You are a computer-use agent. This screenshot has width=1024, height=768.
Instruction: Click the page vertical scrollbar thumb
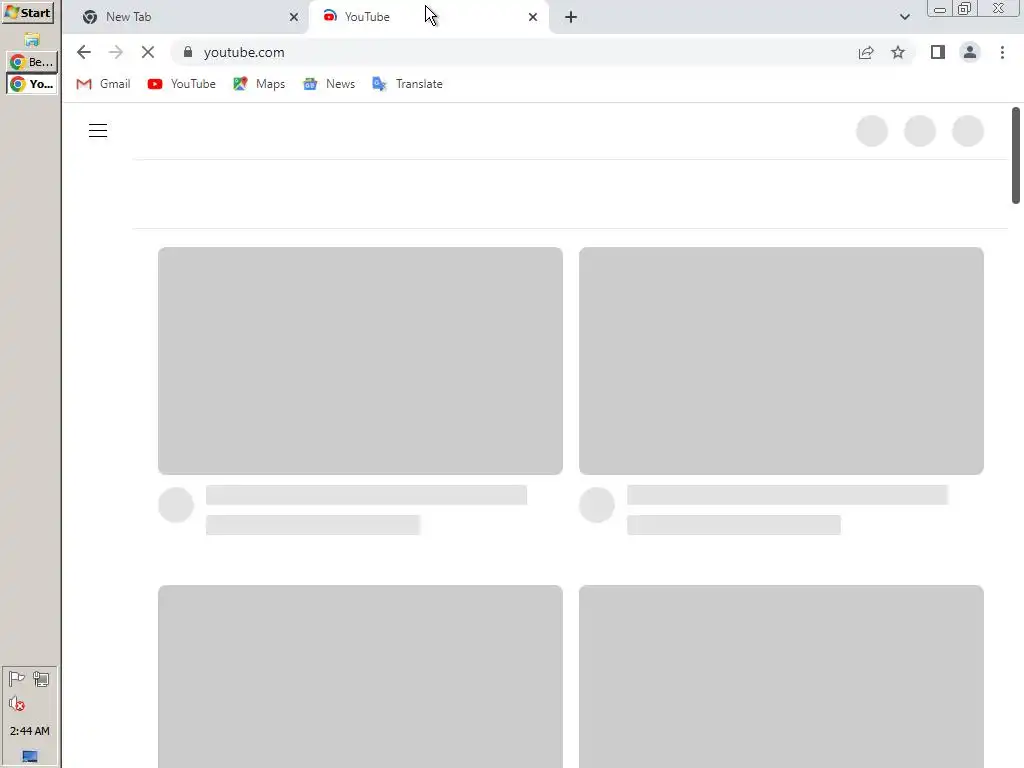pyautogui.click(x=1016, y=155)
